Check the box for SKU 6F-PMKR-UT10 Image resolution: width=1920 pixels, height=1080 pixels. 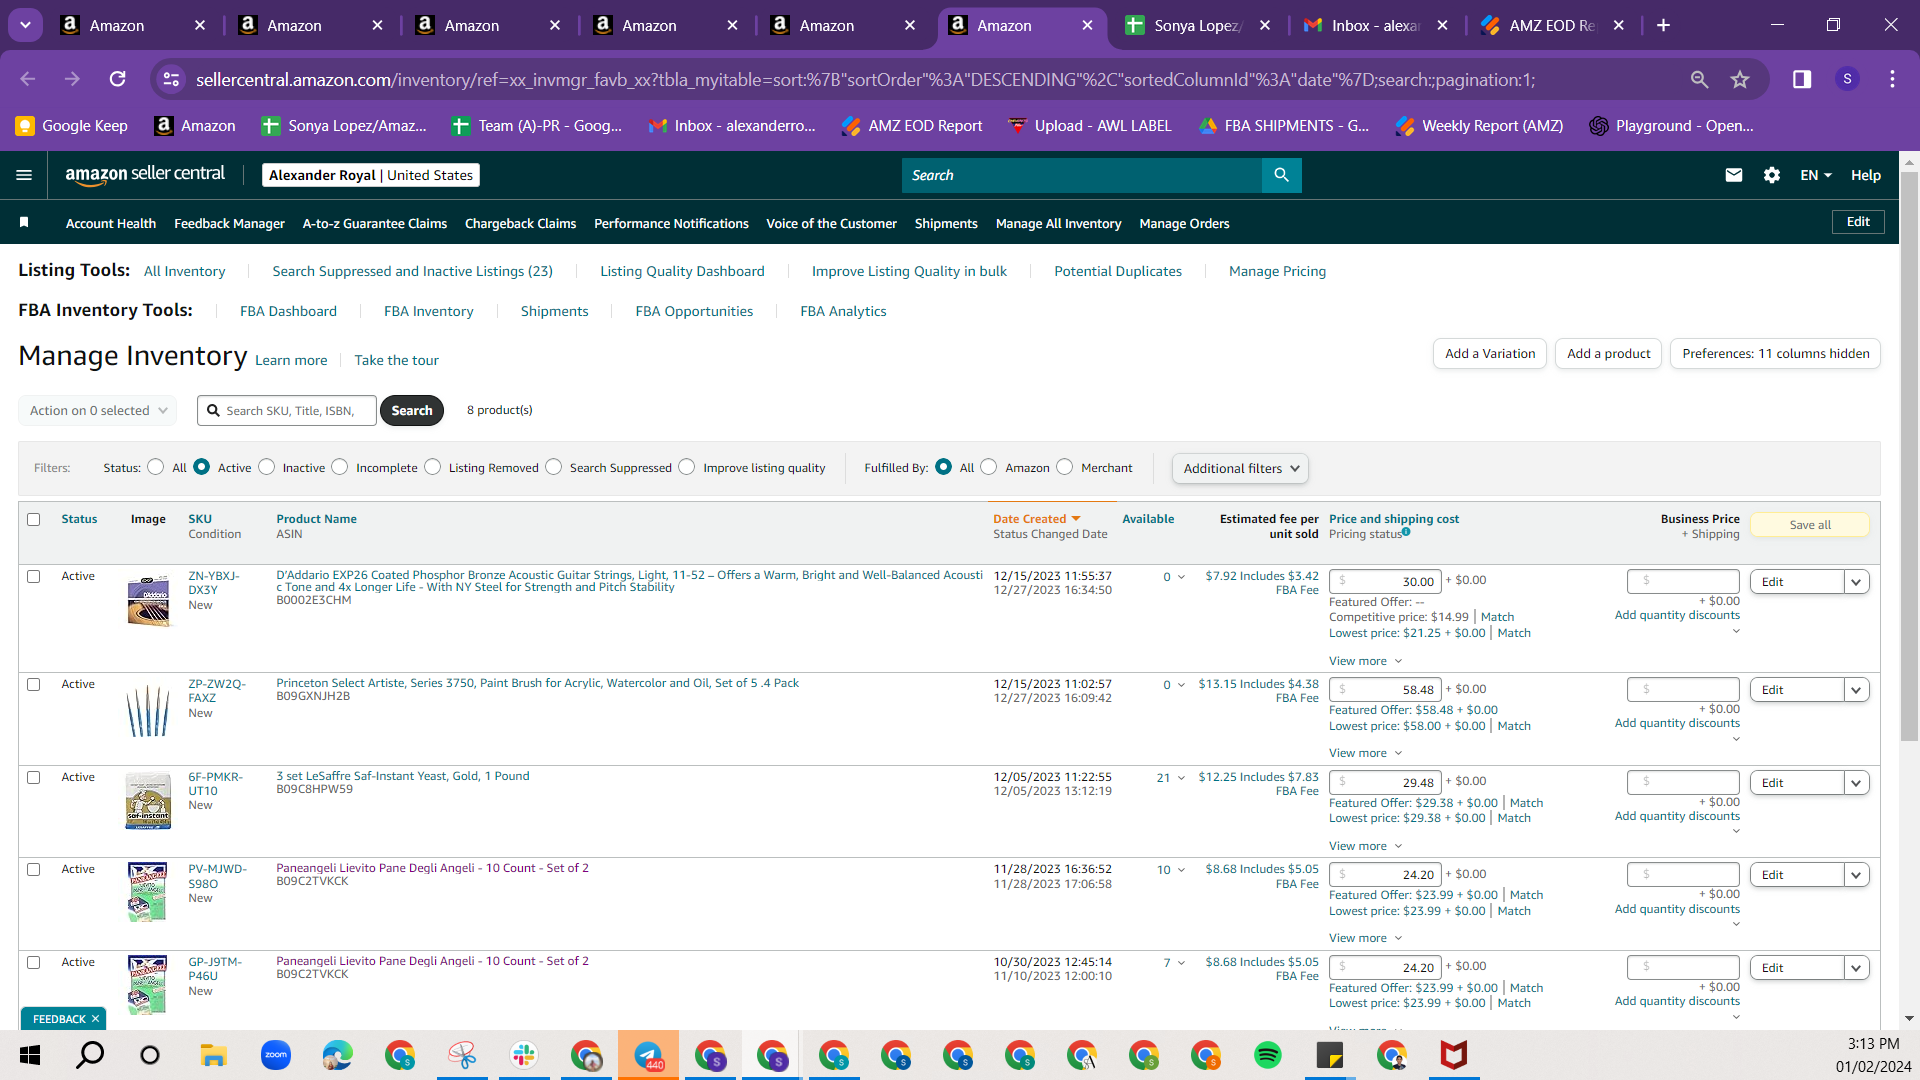34,778
